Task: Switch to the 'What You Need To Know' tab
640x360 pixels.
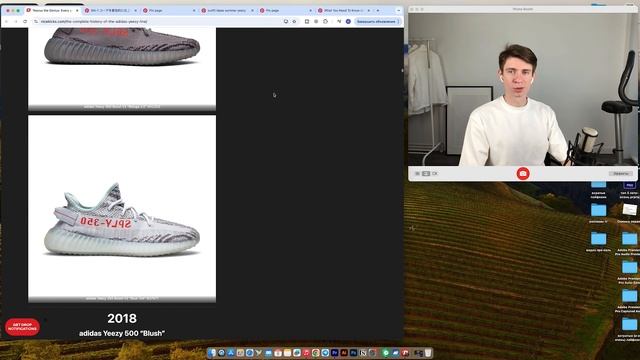Action: (x=343, y=10)
